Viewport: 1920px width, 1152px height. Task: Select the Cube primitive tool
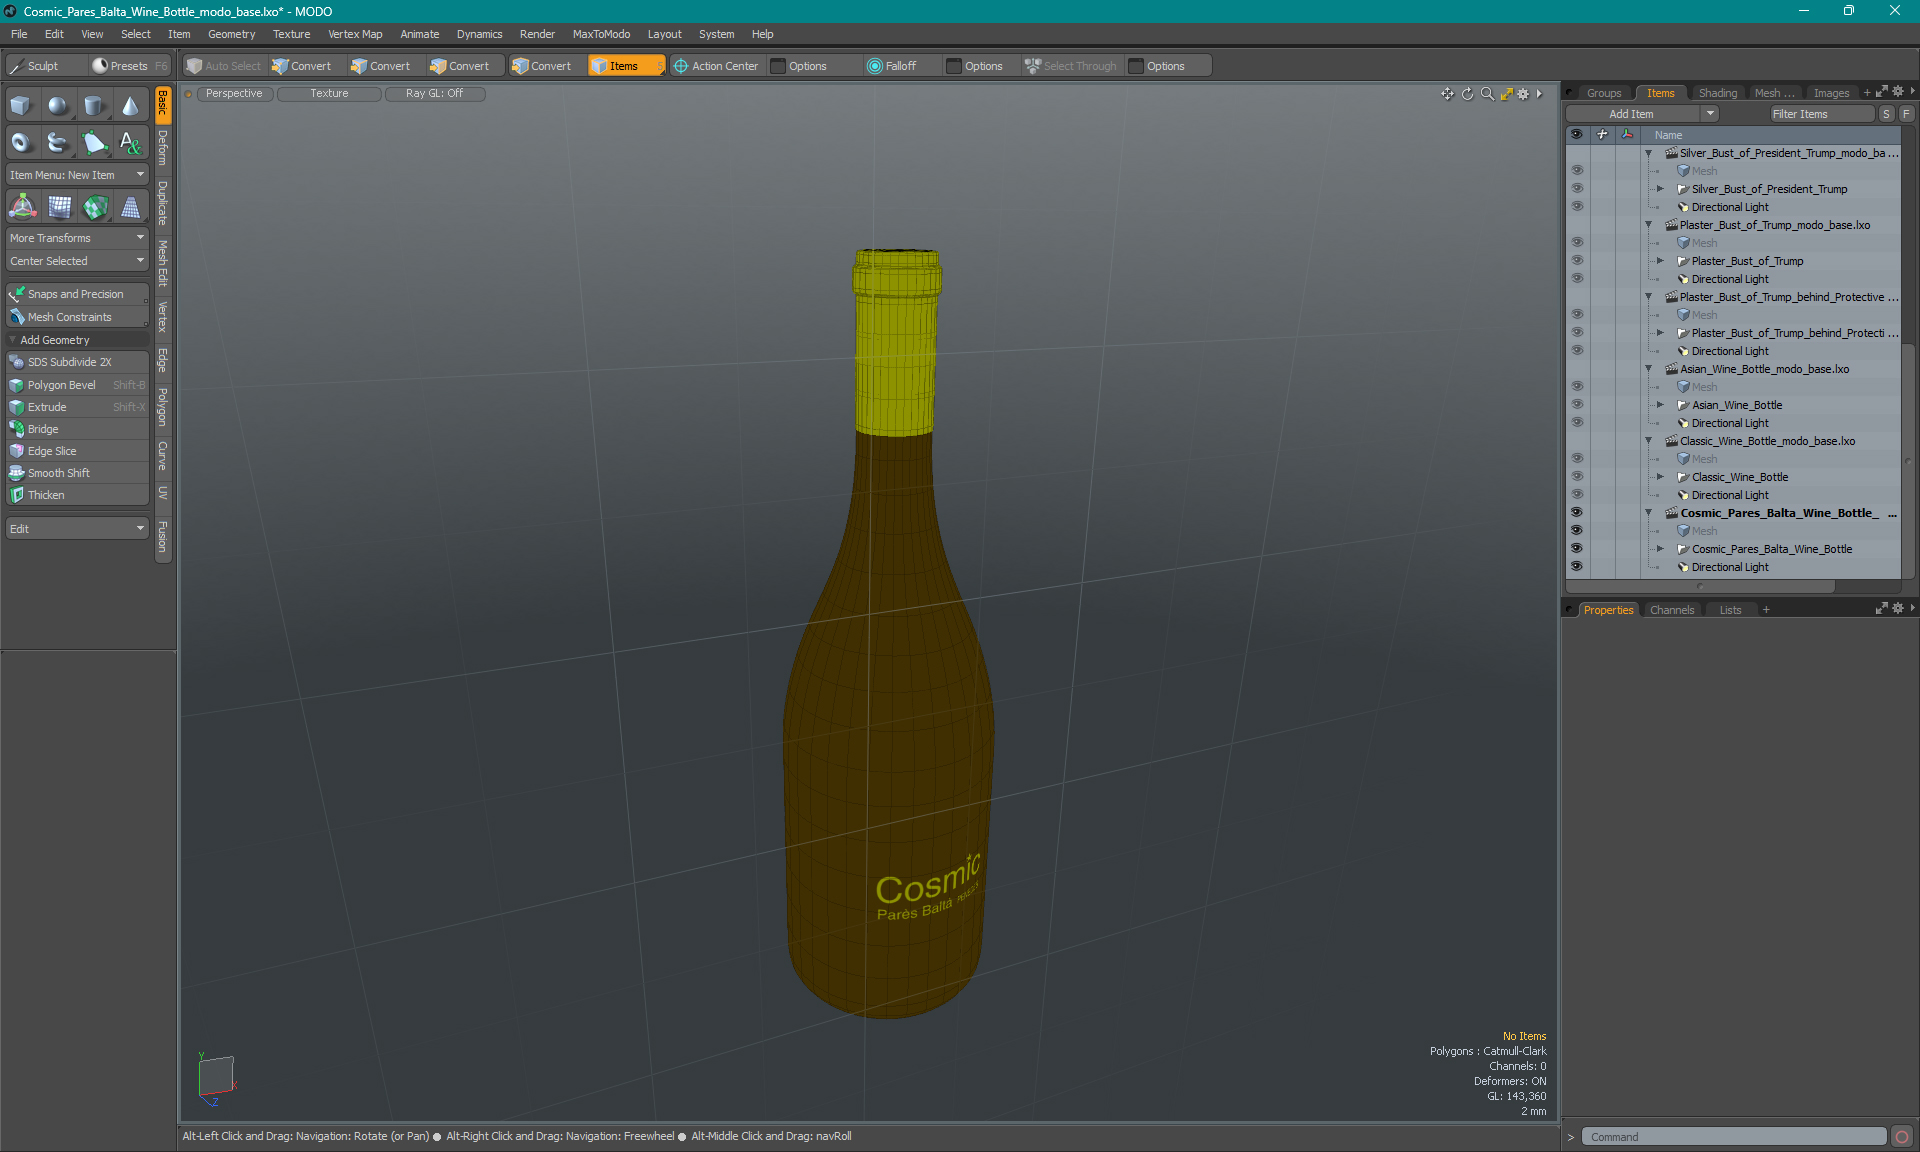click(21, 106)
